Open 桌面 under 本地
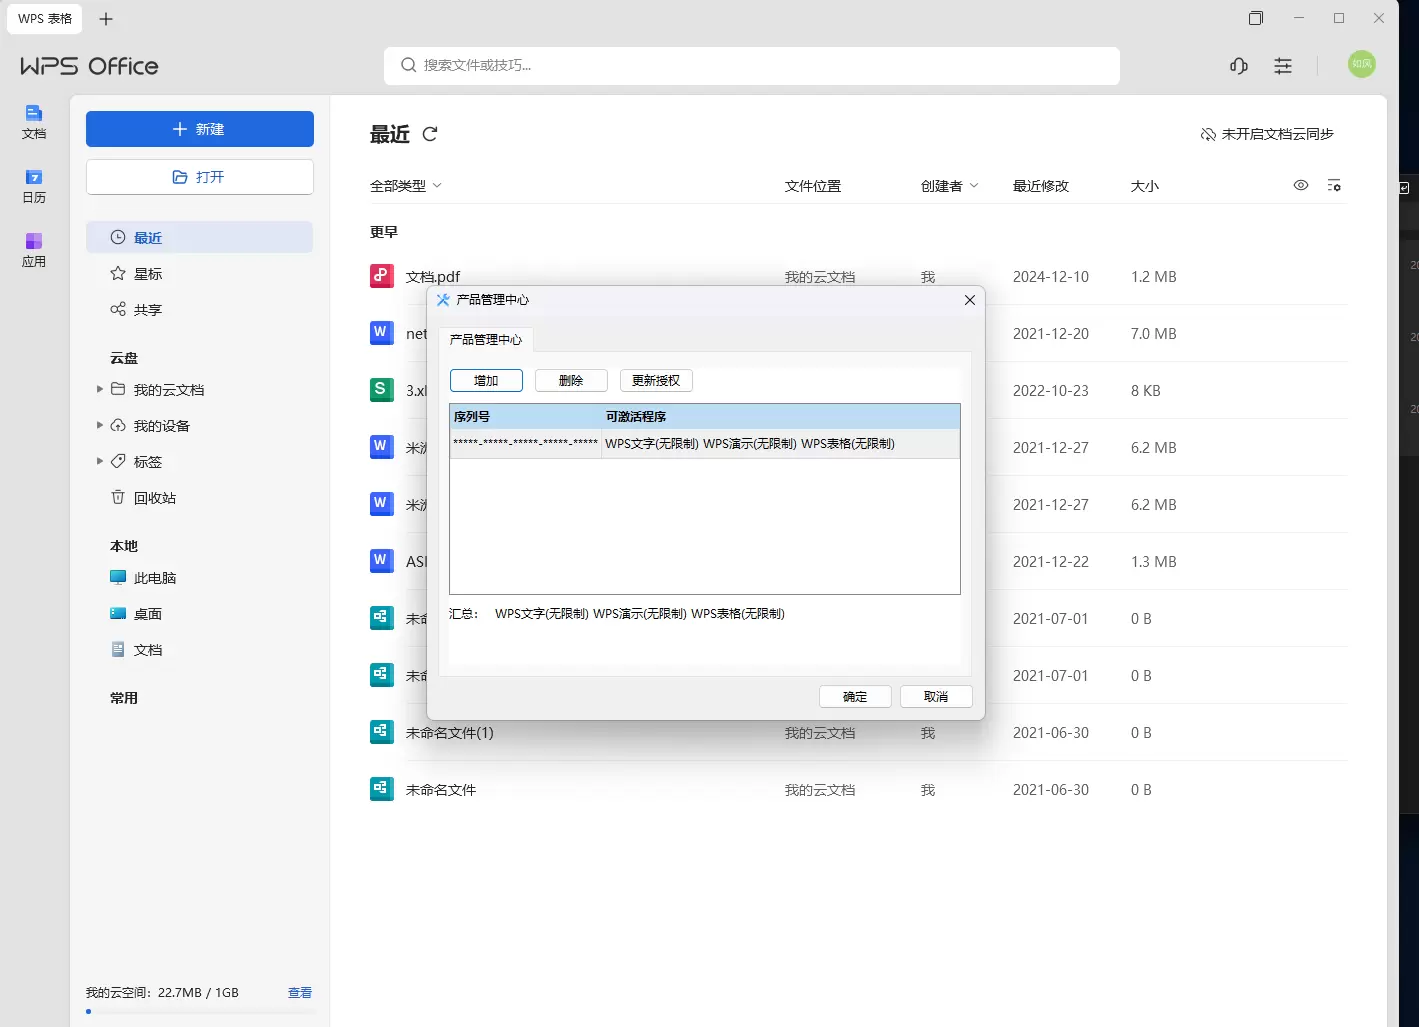This screenshot has height=1027, width=1419. 199,613
